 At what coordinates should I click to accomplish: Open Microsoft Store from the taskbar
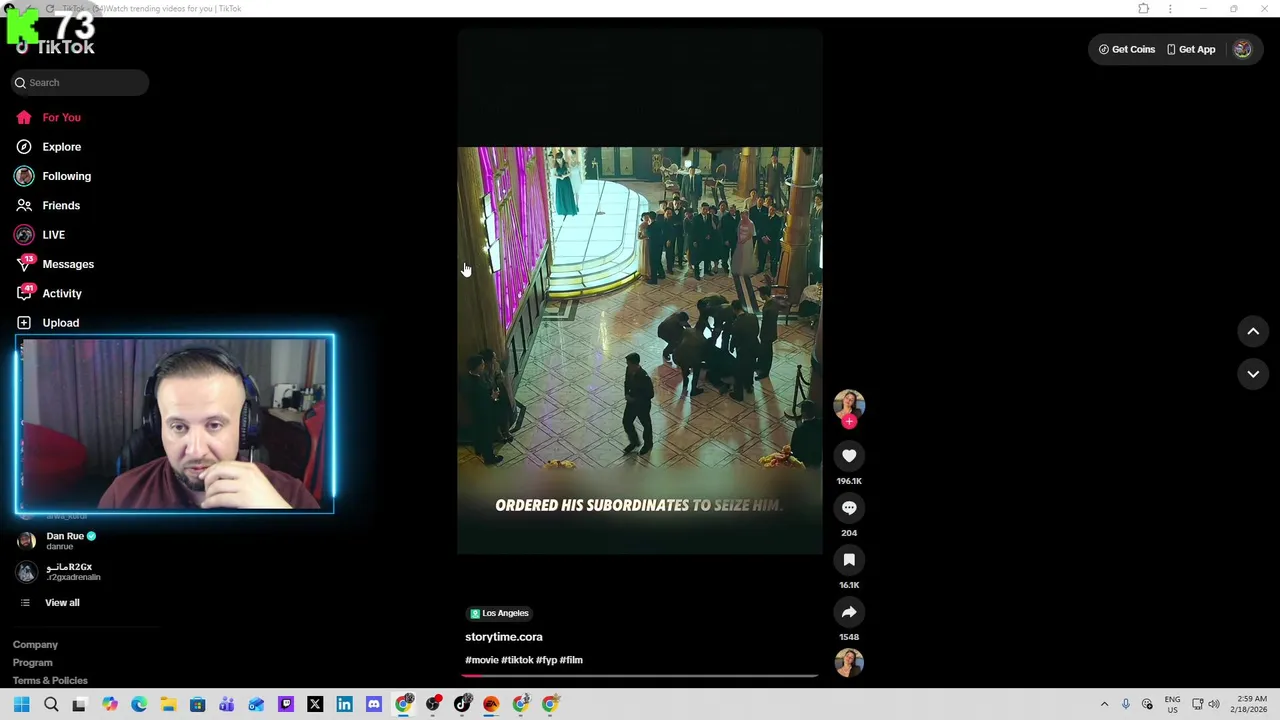coord(197,705)
